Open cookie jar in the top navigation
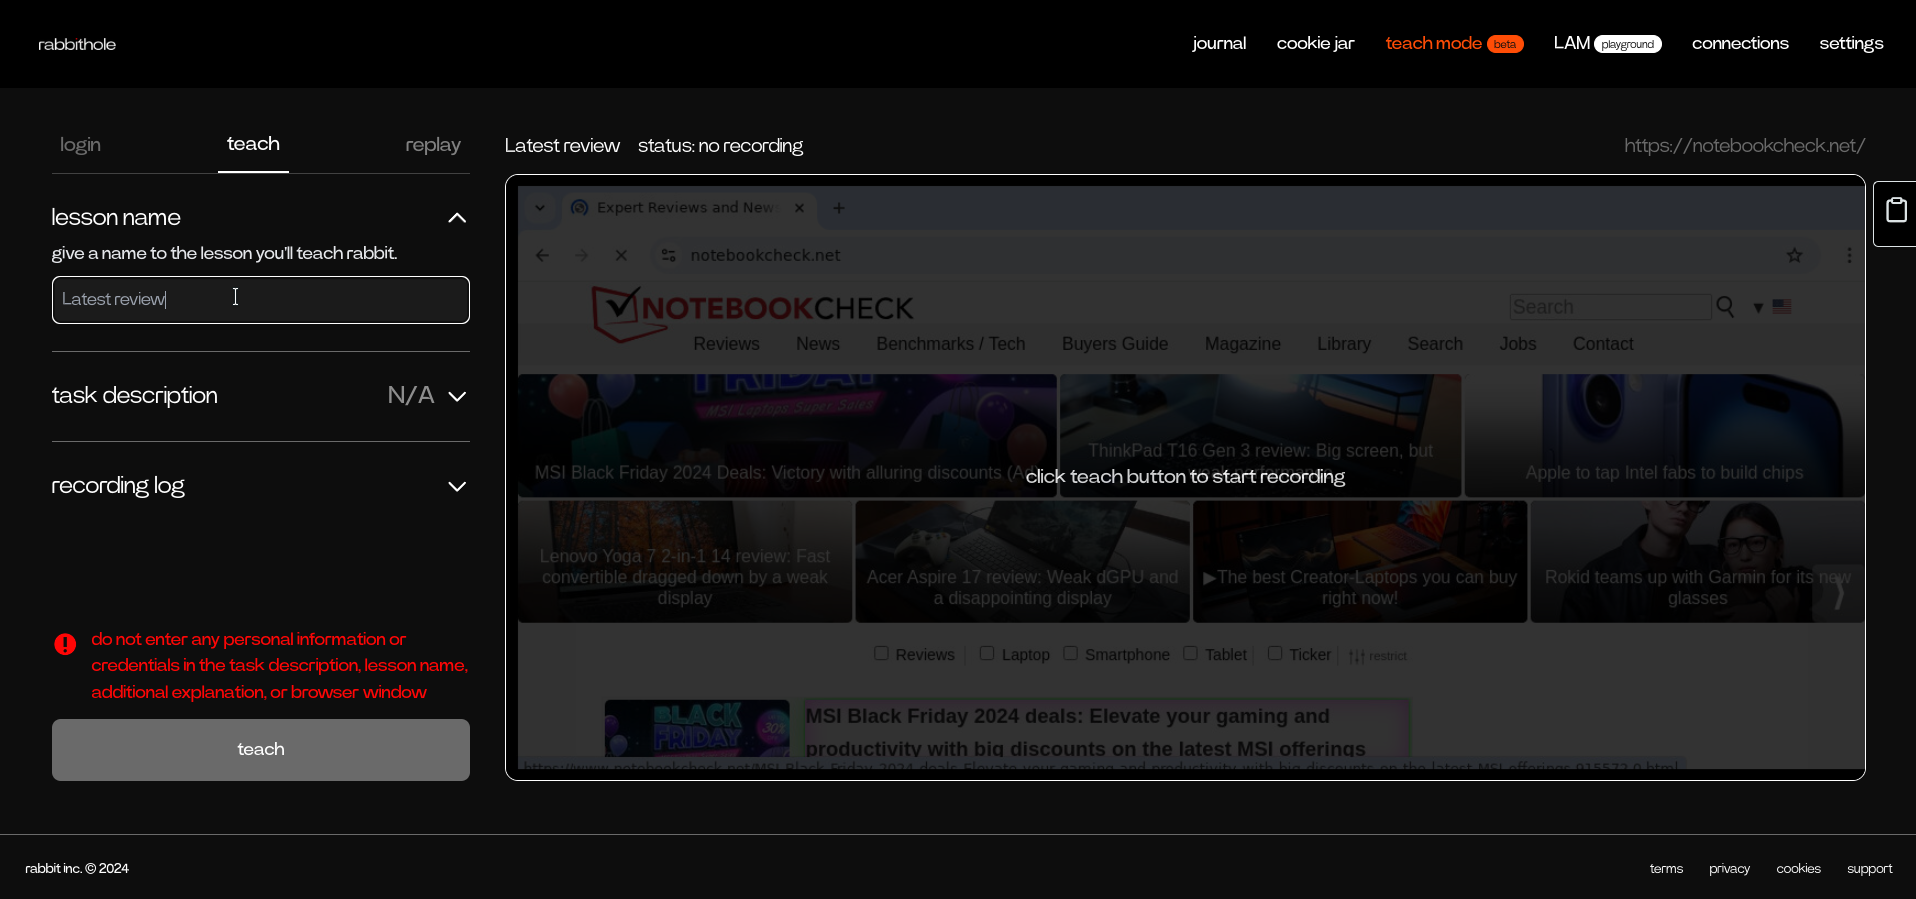This screenshot has width=1916, height=899. click(1315, 43)
